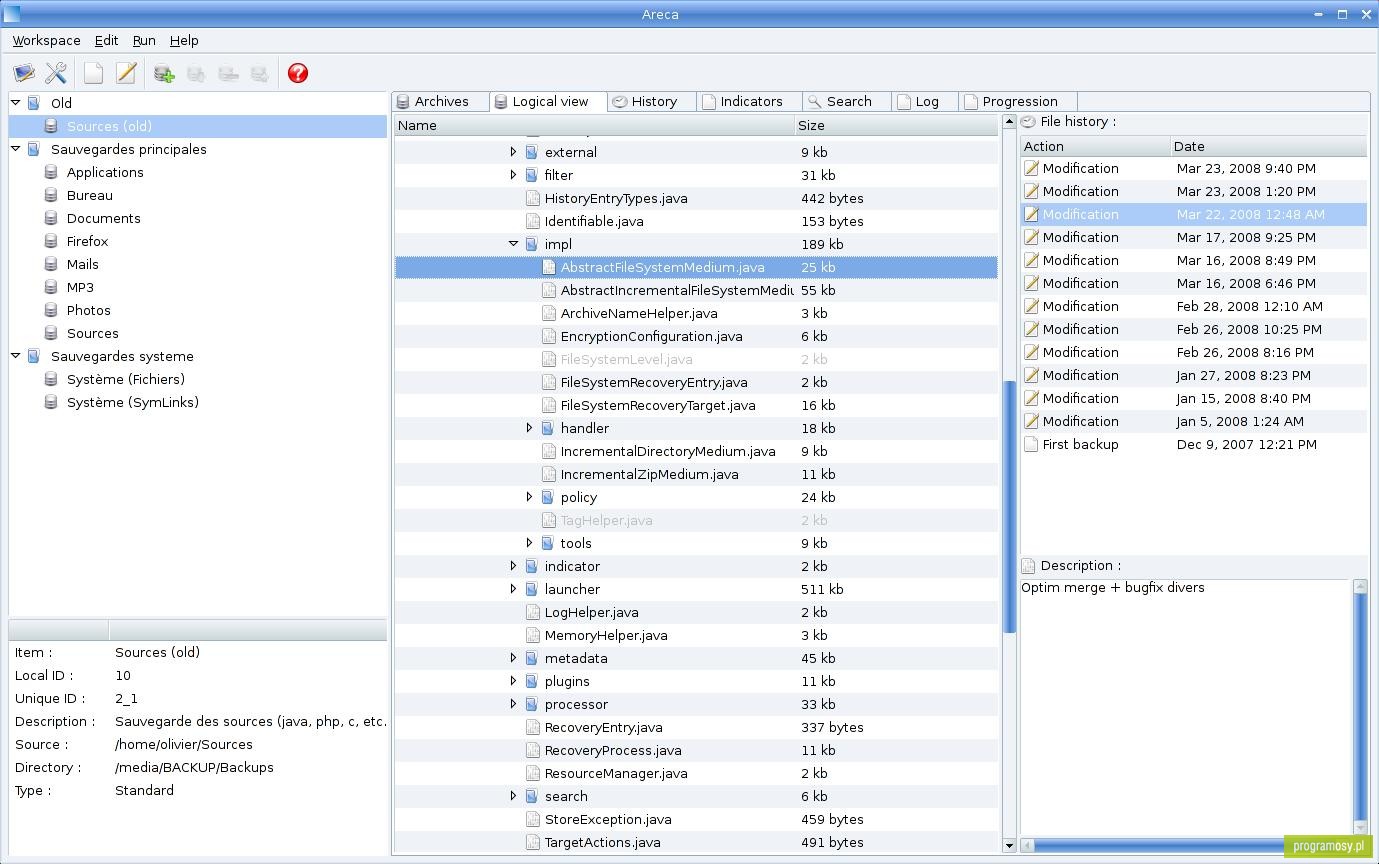Click the description box vertical scrollbar
Viewport: 1379px width, 864px height.
[1360, 706]
